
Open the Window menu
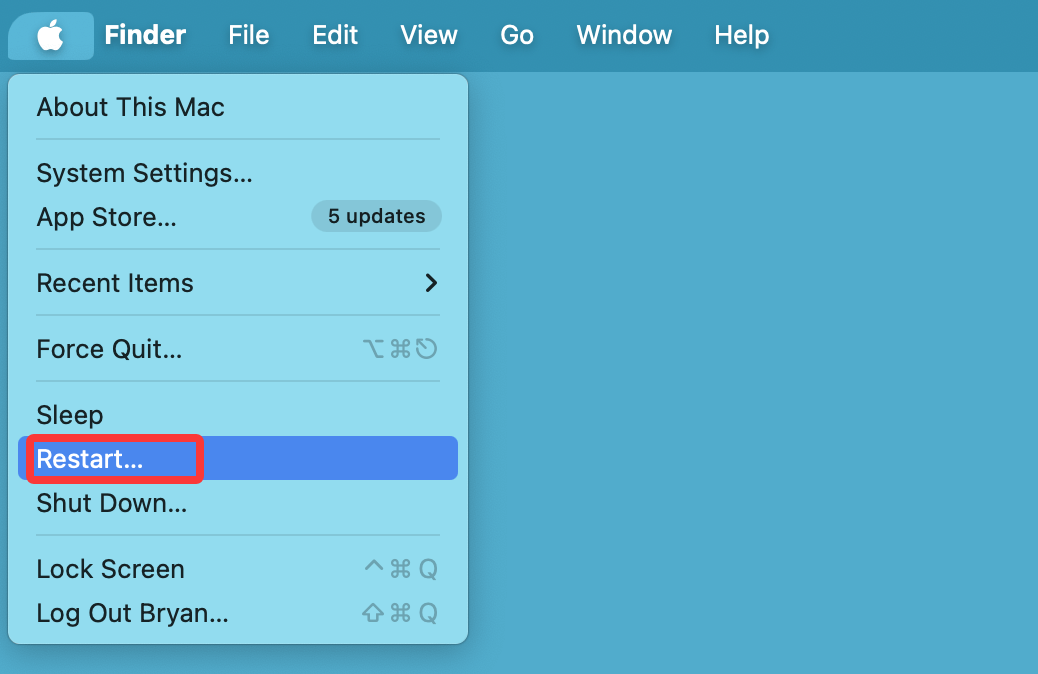point(623,35)
